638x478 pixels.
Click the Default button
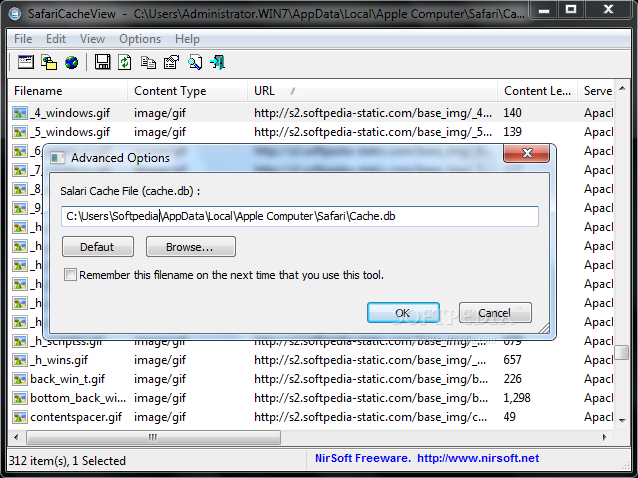click(x=98, y=247)
